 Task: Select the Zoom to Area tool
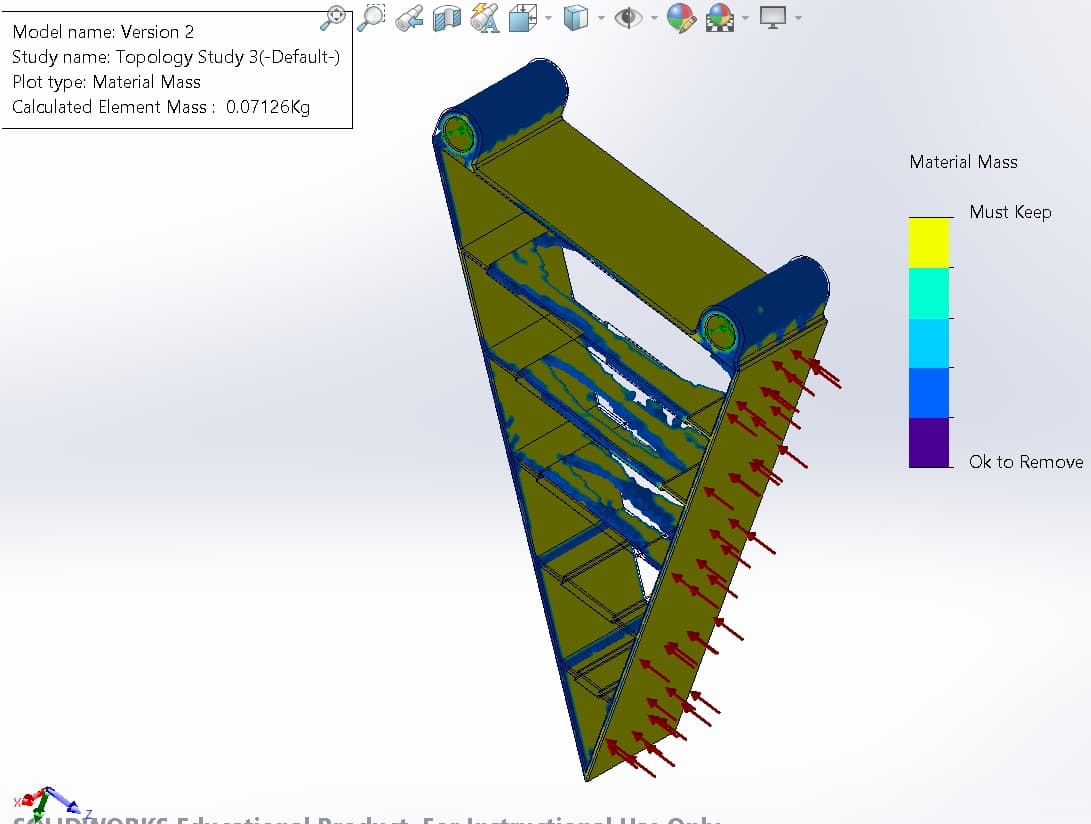point(372,17)
